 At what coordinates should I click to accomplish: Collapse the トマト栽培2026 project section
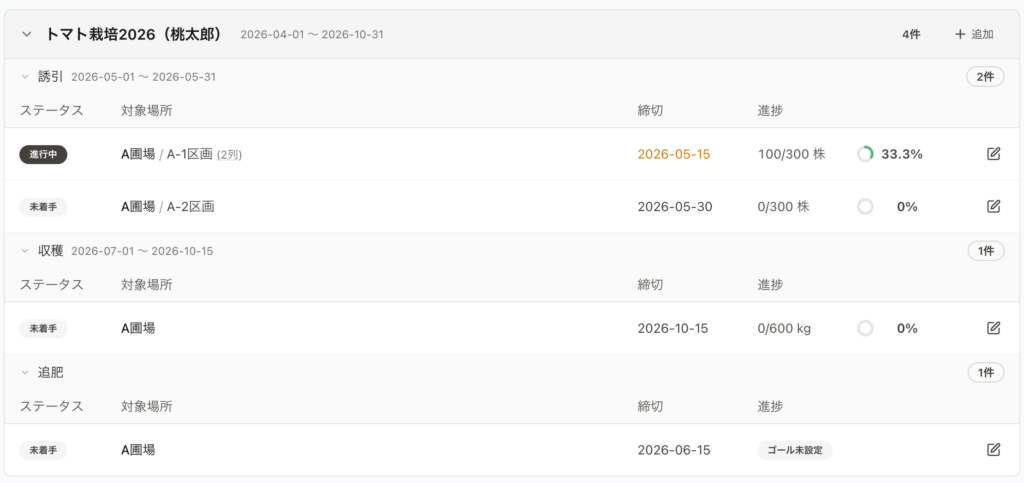(26, 34)
